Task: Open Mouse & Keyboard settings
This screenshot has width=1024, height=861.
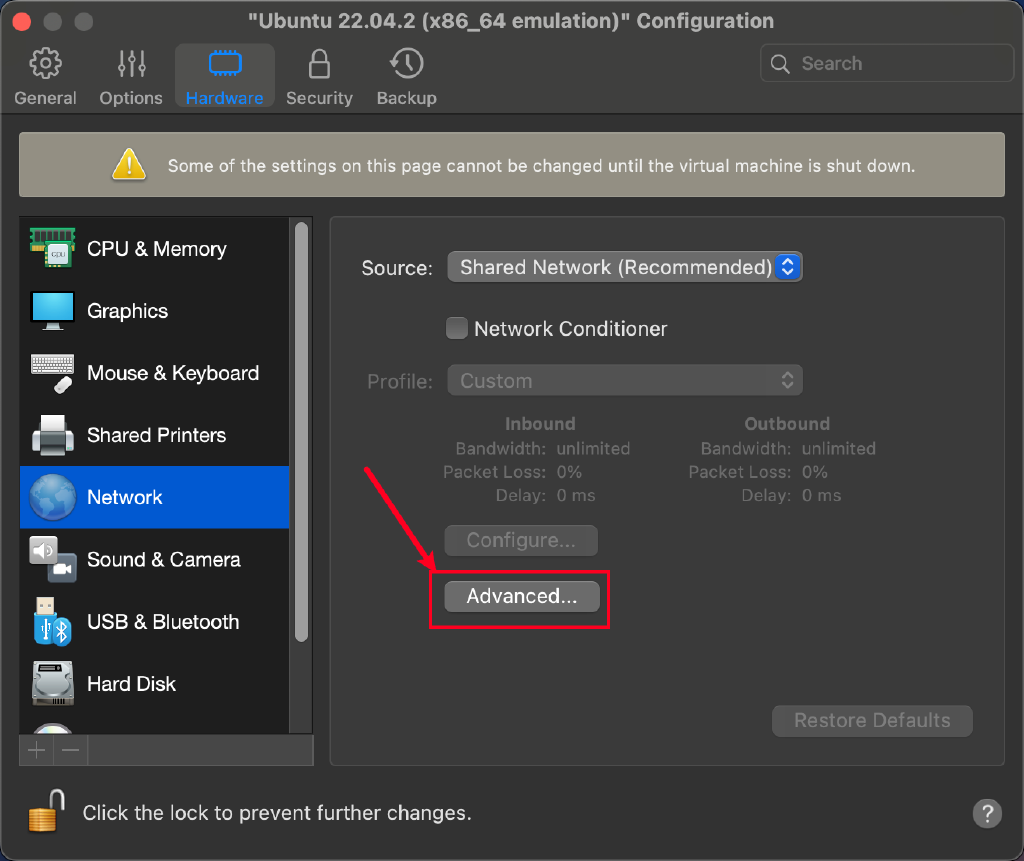Action: [172, 373]
